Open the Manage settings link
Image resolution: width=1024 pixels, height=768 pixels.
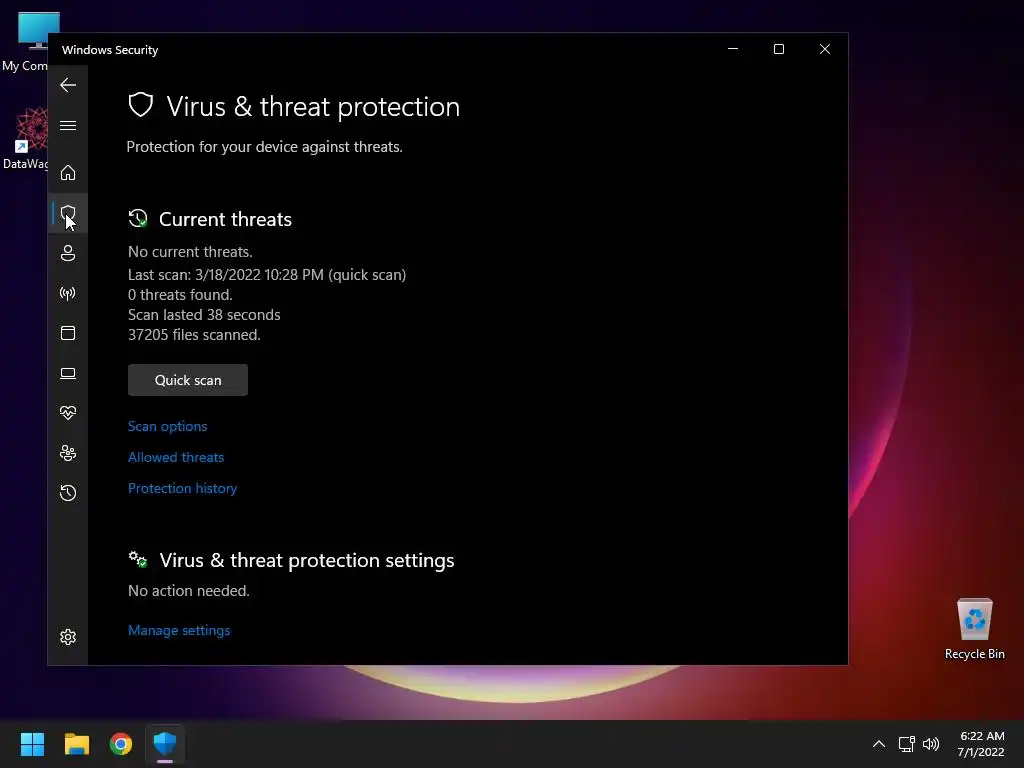coord(179,630)
